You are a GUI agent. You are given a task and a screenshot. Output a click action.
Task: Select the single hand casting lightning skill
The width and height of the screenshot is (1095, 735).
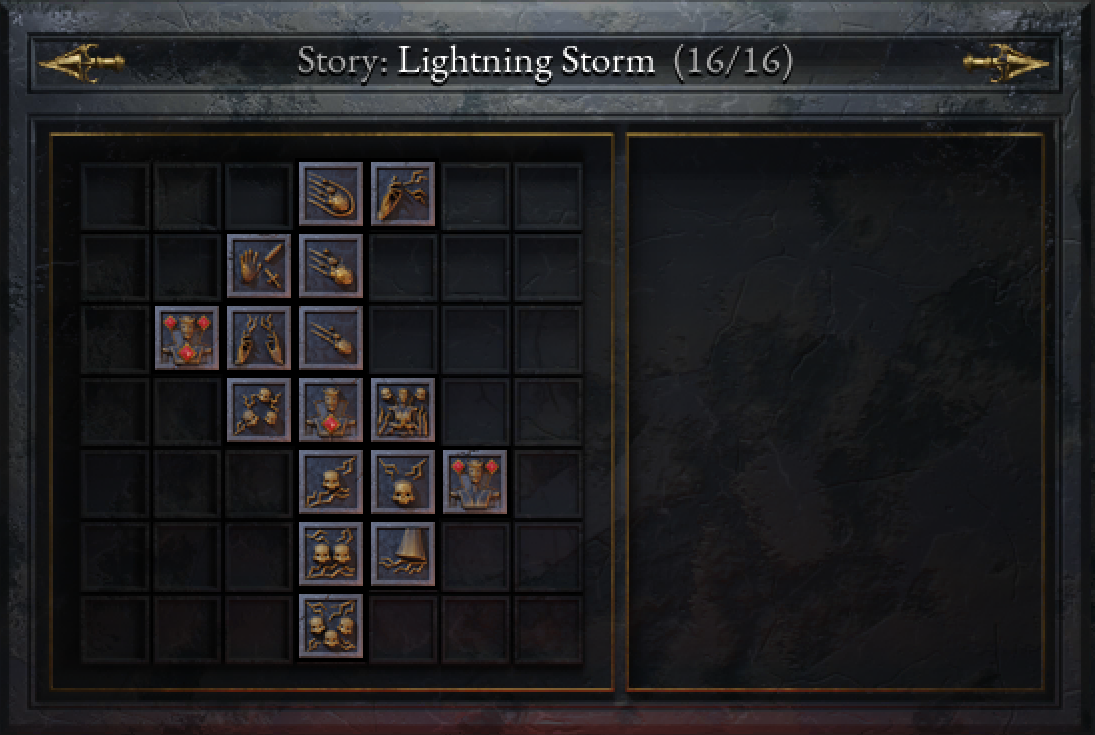click(x=403, y=194)
